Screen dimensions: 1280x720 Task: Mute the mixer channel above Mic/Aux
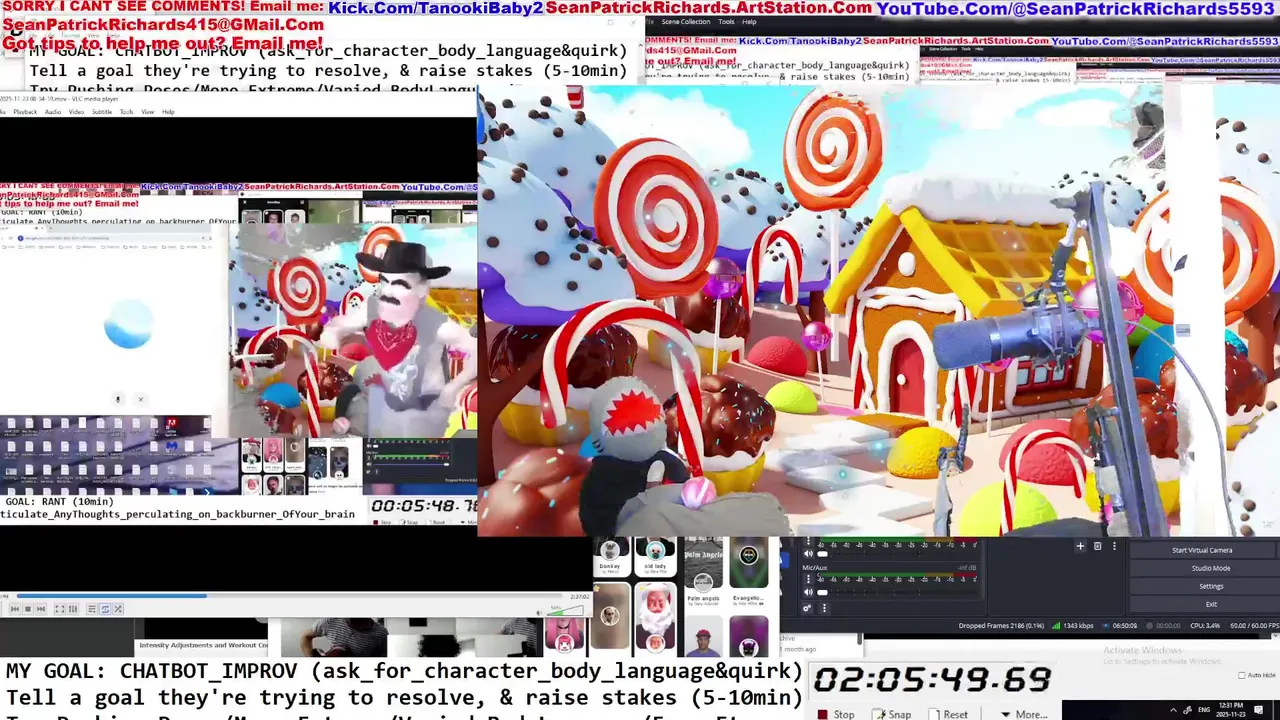click(x=809, y=553)
